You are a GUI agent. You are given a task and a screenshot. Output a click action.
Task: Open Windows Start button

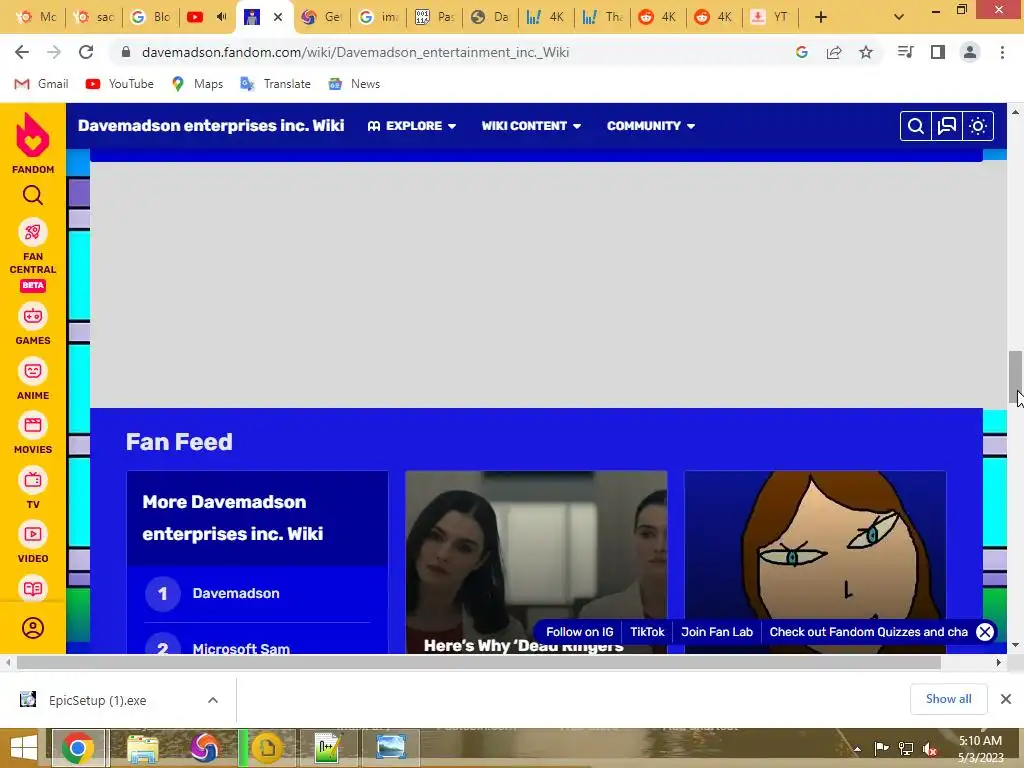24,747
